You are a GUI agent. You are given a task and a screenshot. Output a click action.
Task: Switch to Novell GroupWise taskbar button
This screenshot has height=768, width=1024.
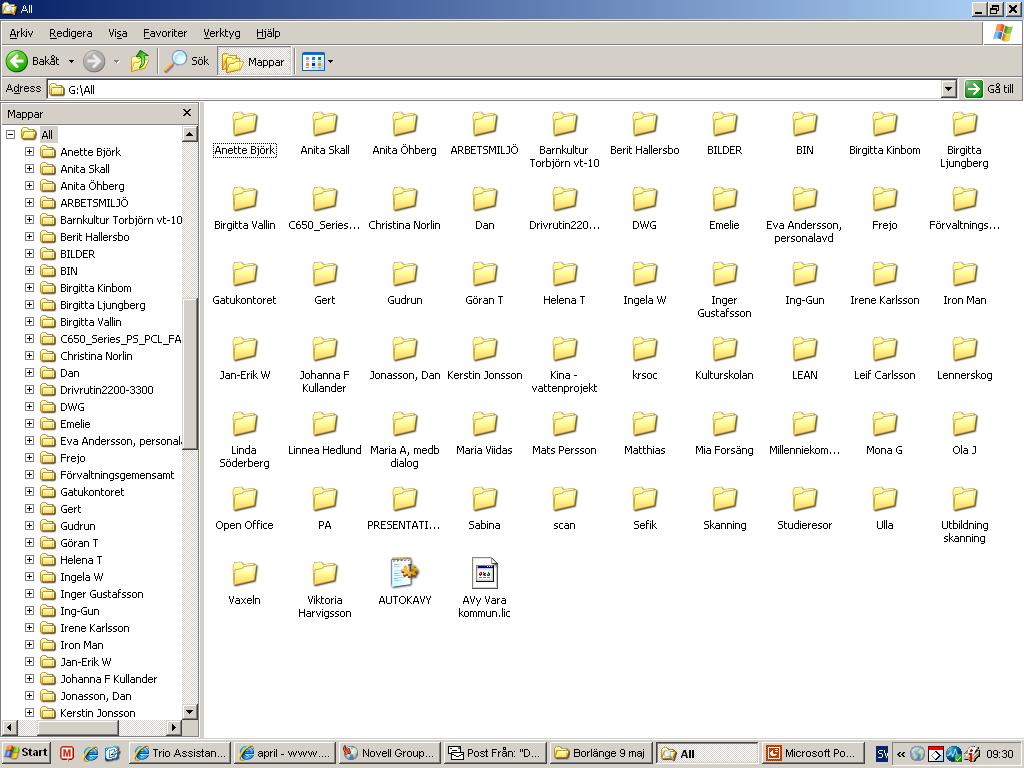pos(390,753)
